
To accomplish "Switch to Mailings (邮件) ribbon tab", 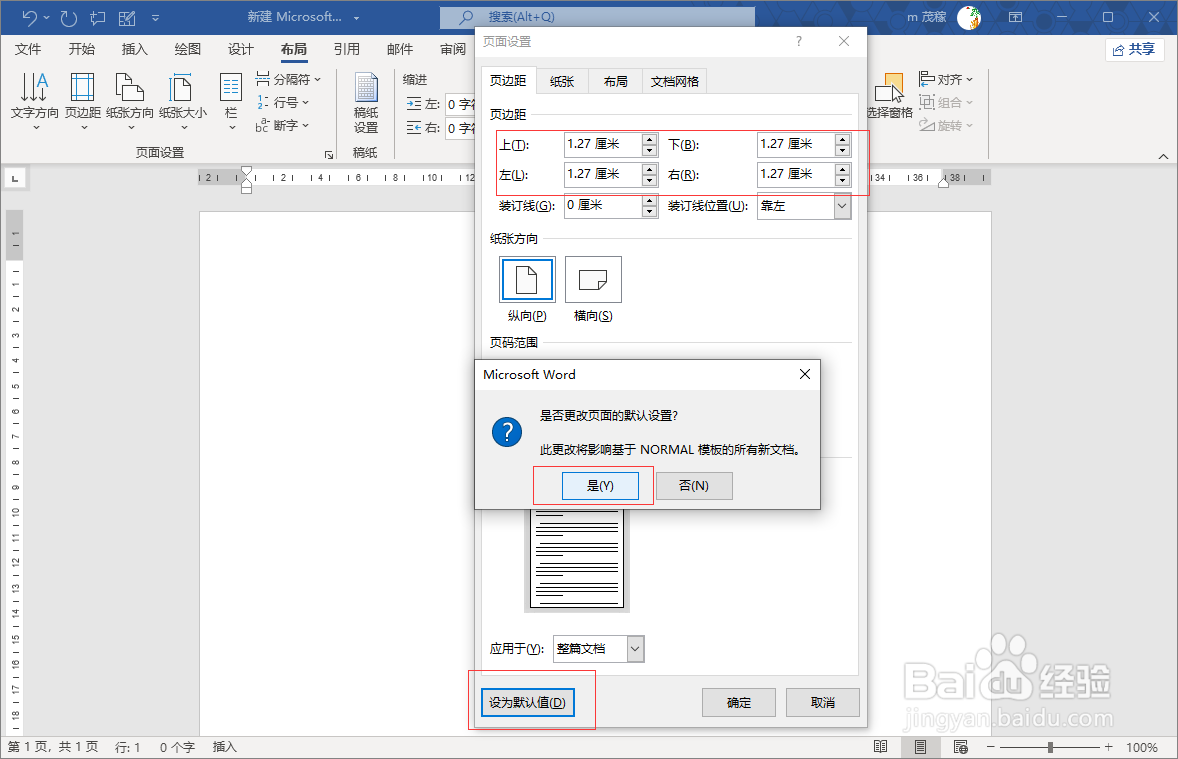I will coord(400,50).
